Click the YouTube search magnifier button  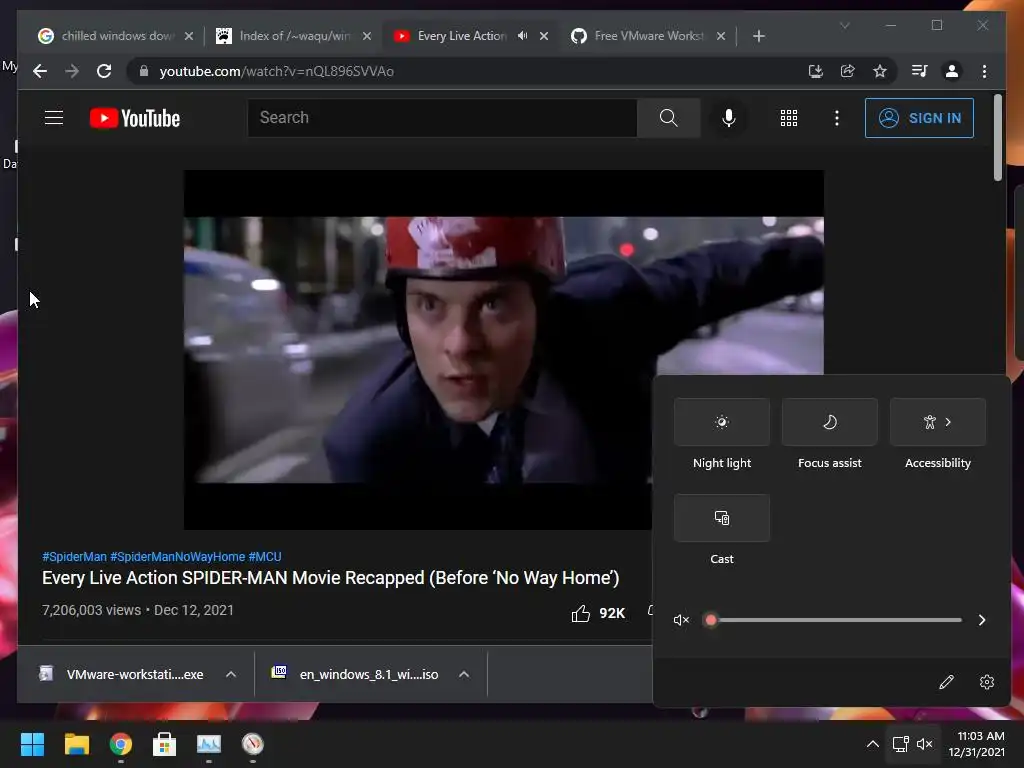[x=668, y=118]
